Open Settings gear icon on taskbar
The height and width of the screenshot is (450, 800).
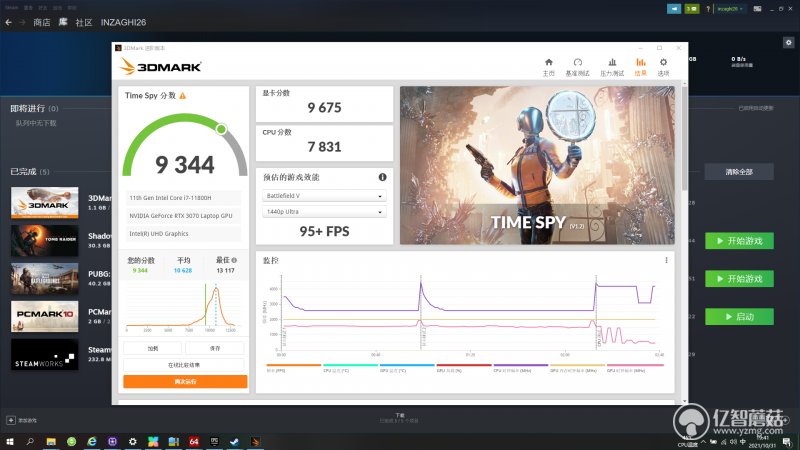coord(133,442)
